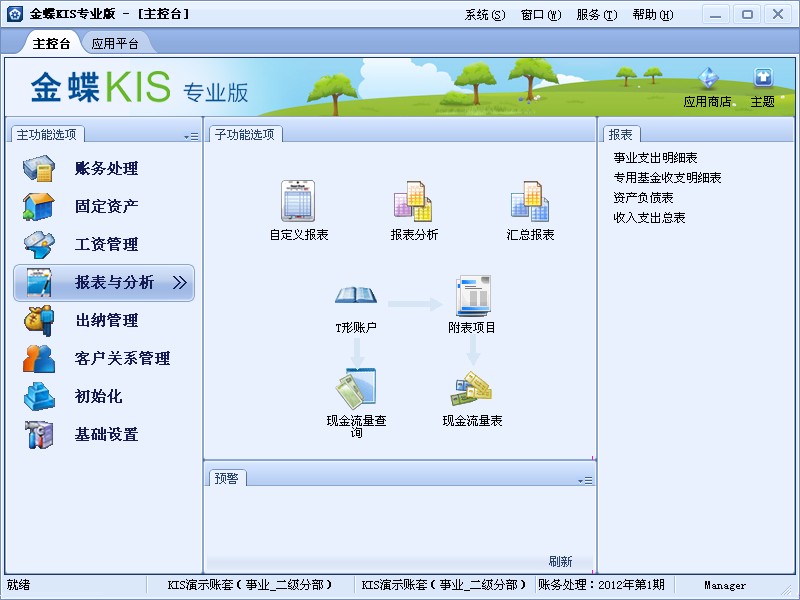Screen dimensions: 800x600
Task: Open the 服务(T) menu
Action: click(596, 15)
